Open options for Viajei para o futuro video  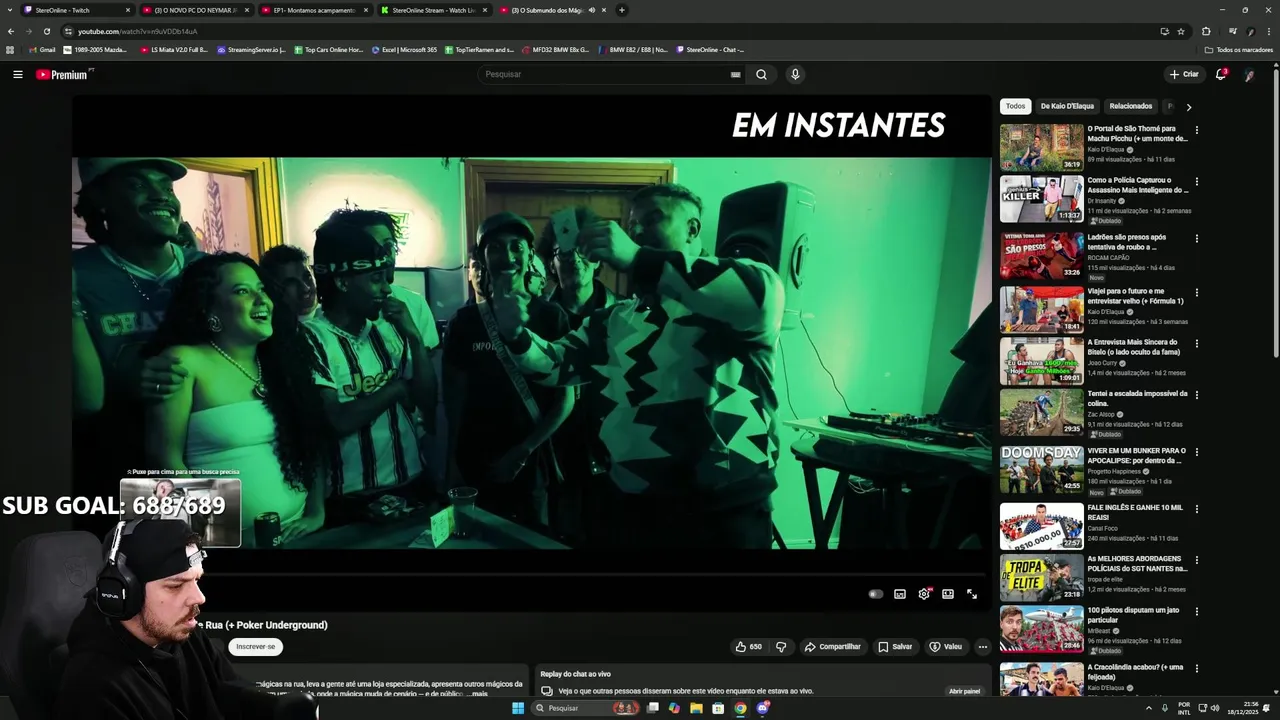coord(1196,293)
